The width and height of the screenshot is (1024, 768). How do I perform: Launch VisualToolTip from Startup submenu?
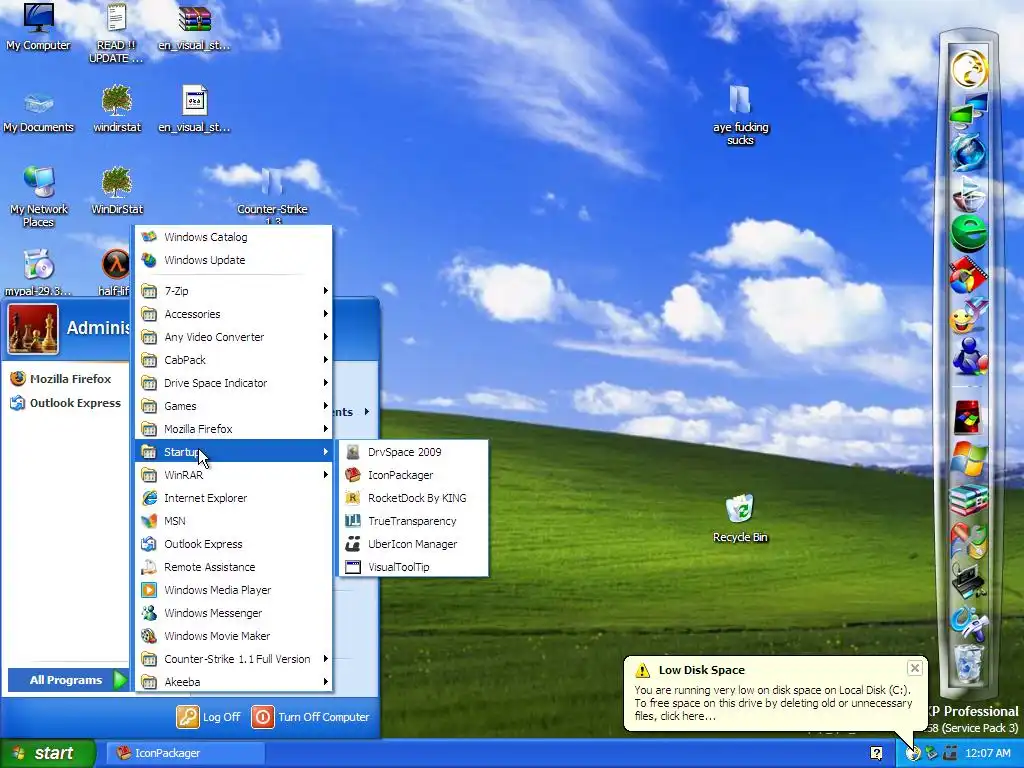click(413, 567)
